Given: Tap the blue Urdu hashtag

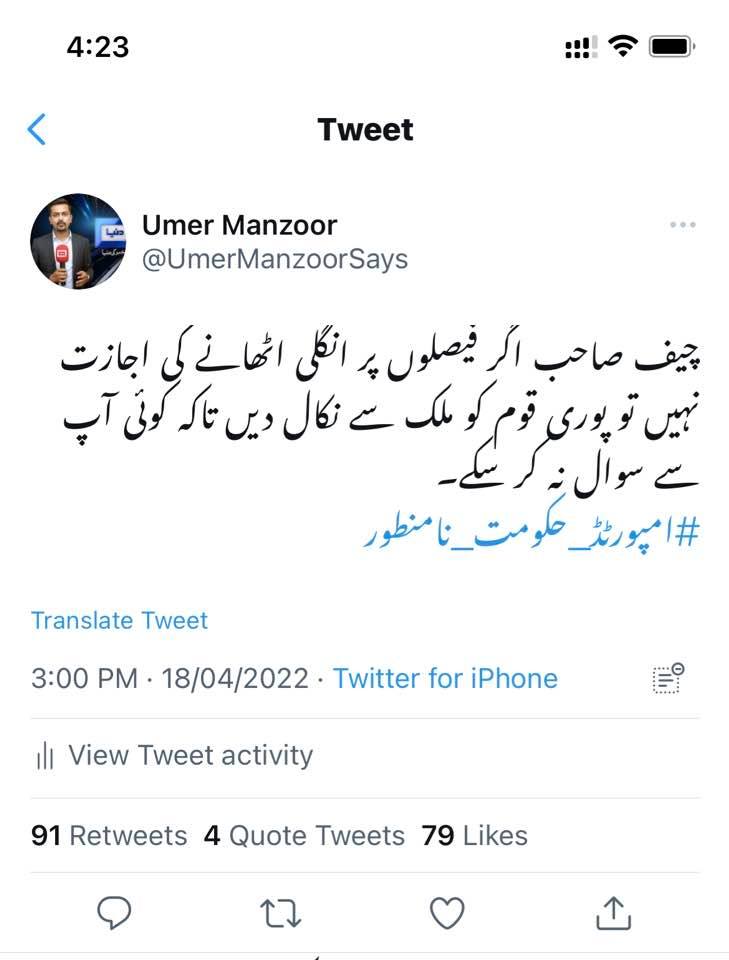Looking at the screenshot, I should [x=531, y=531].
